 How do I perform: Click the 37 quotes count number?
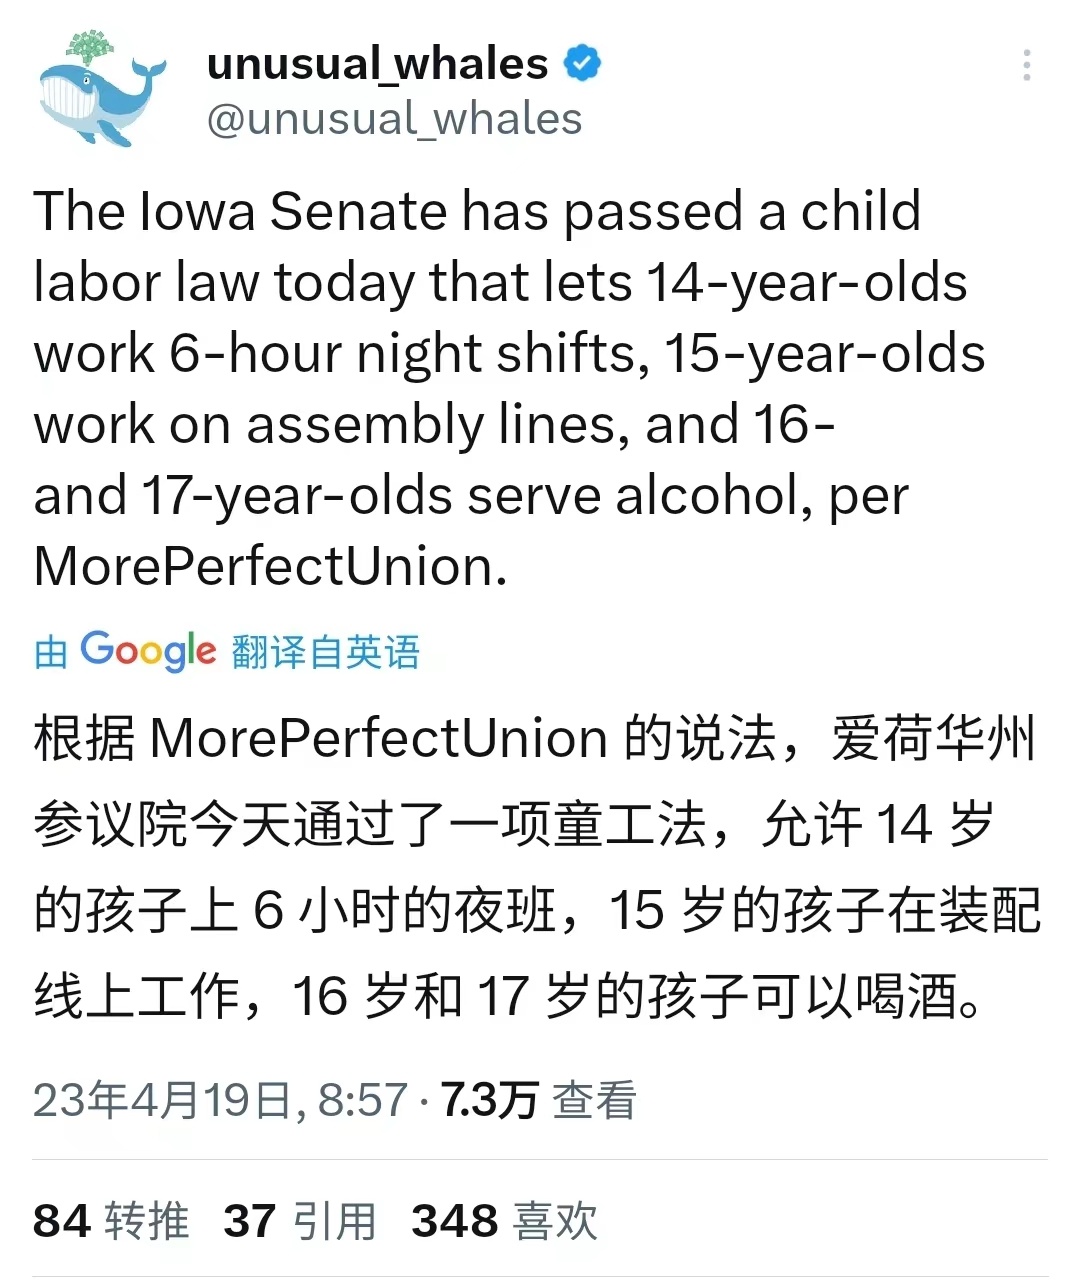pyautogui.click(x=250, y=1221)
